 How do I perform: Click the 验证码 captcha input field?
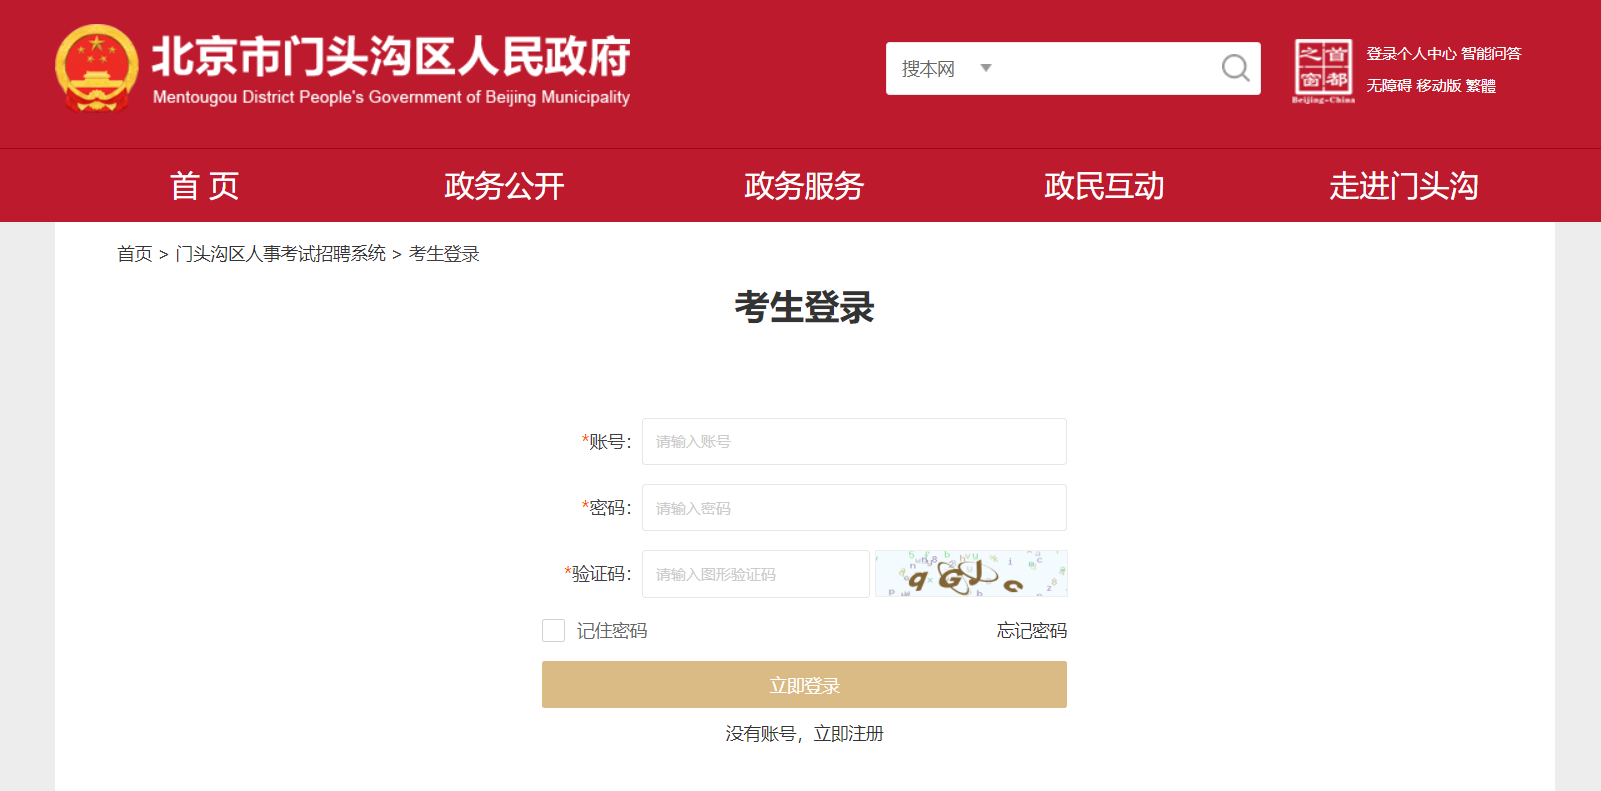point(756,574)
